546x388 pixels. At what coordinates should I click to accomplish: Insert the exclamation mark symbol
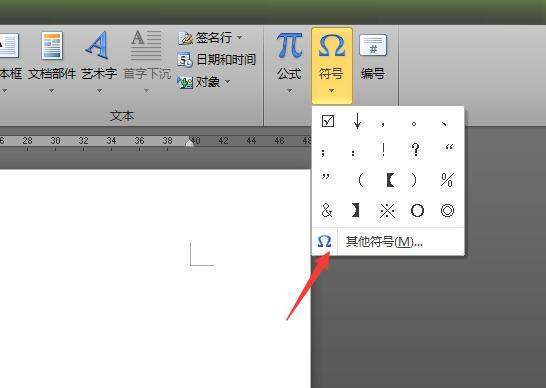[383, 149]
